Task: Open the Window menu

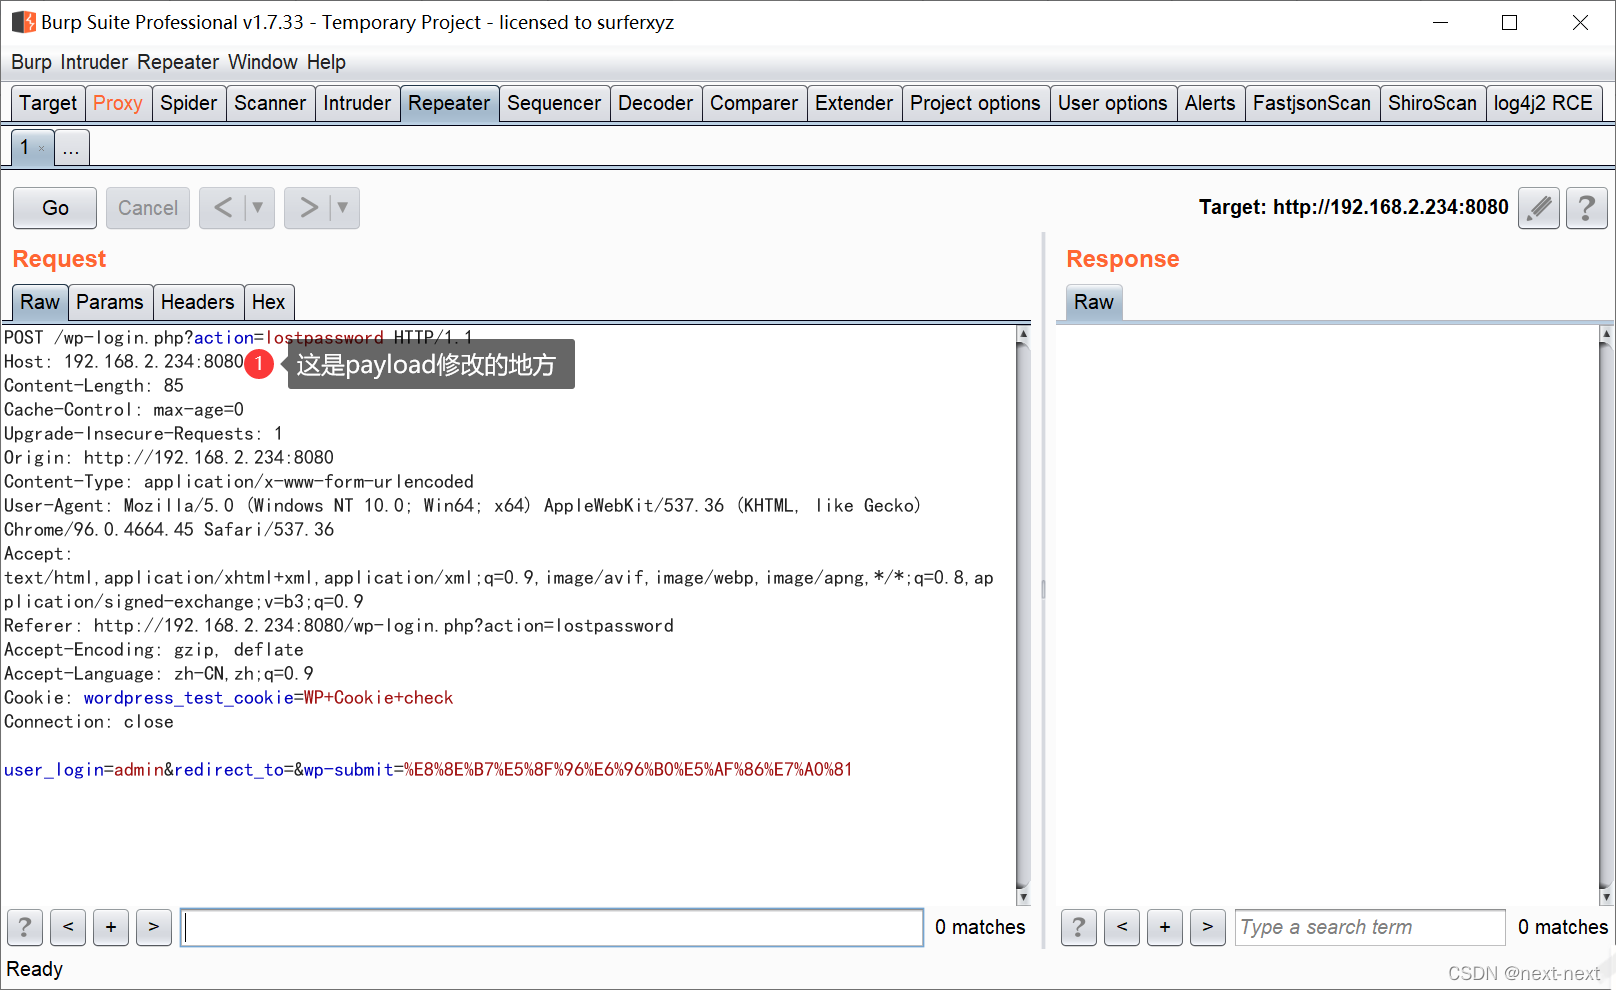Action: click(263, 62)
